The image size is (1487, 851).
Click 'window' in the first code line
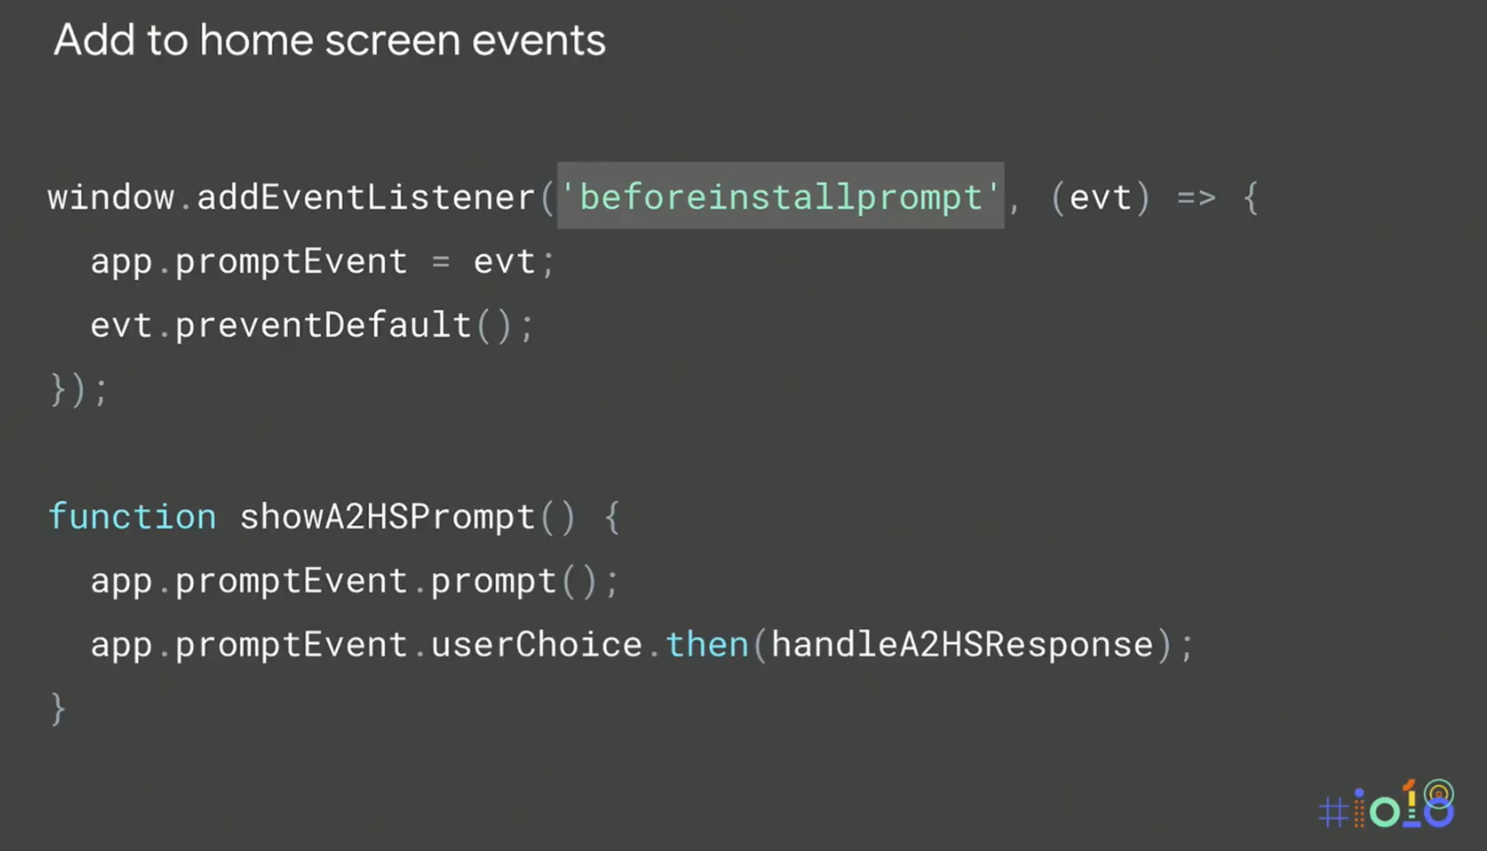[111, 197]
